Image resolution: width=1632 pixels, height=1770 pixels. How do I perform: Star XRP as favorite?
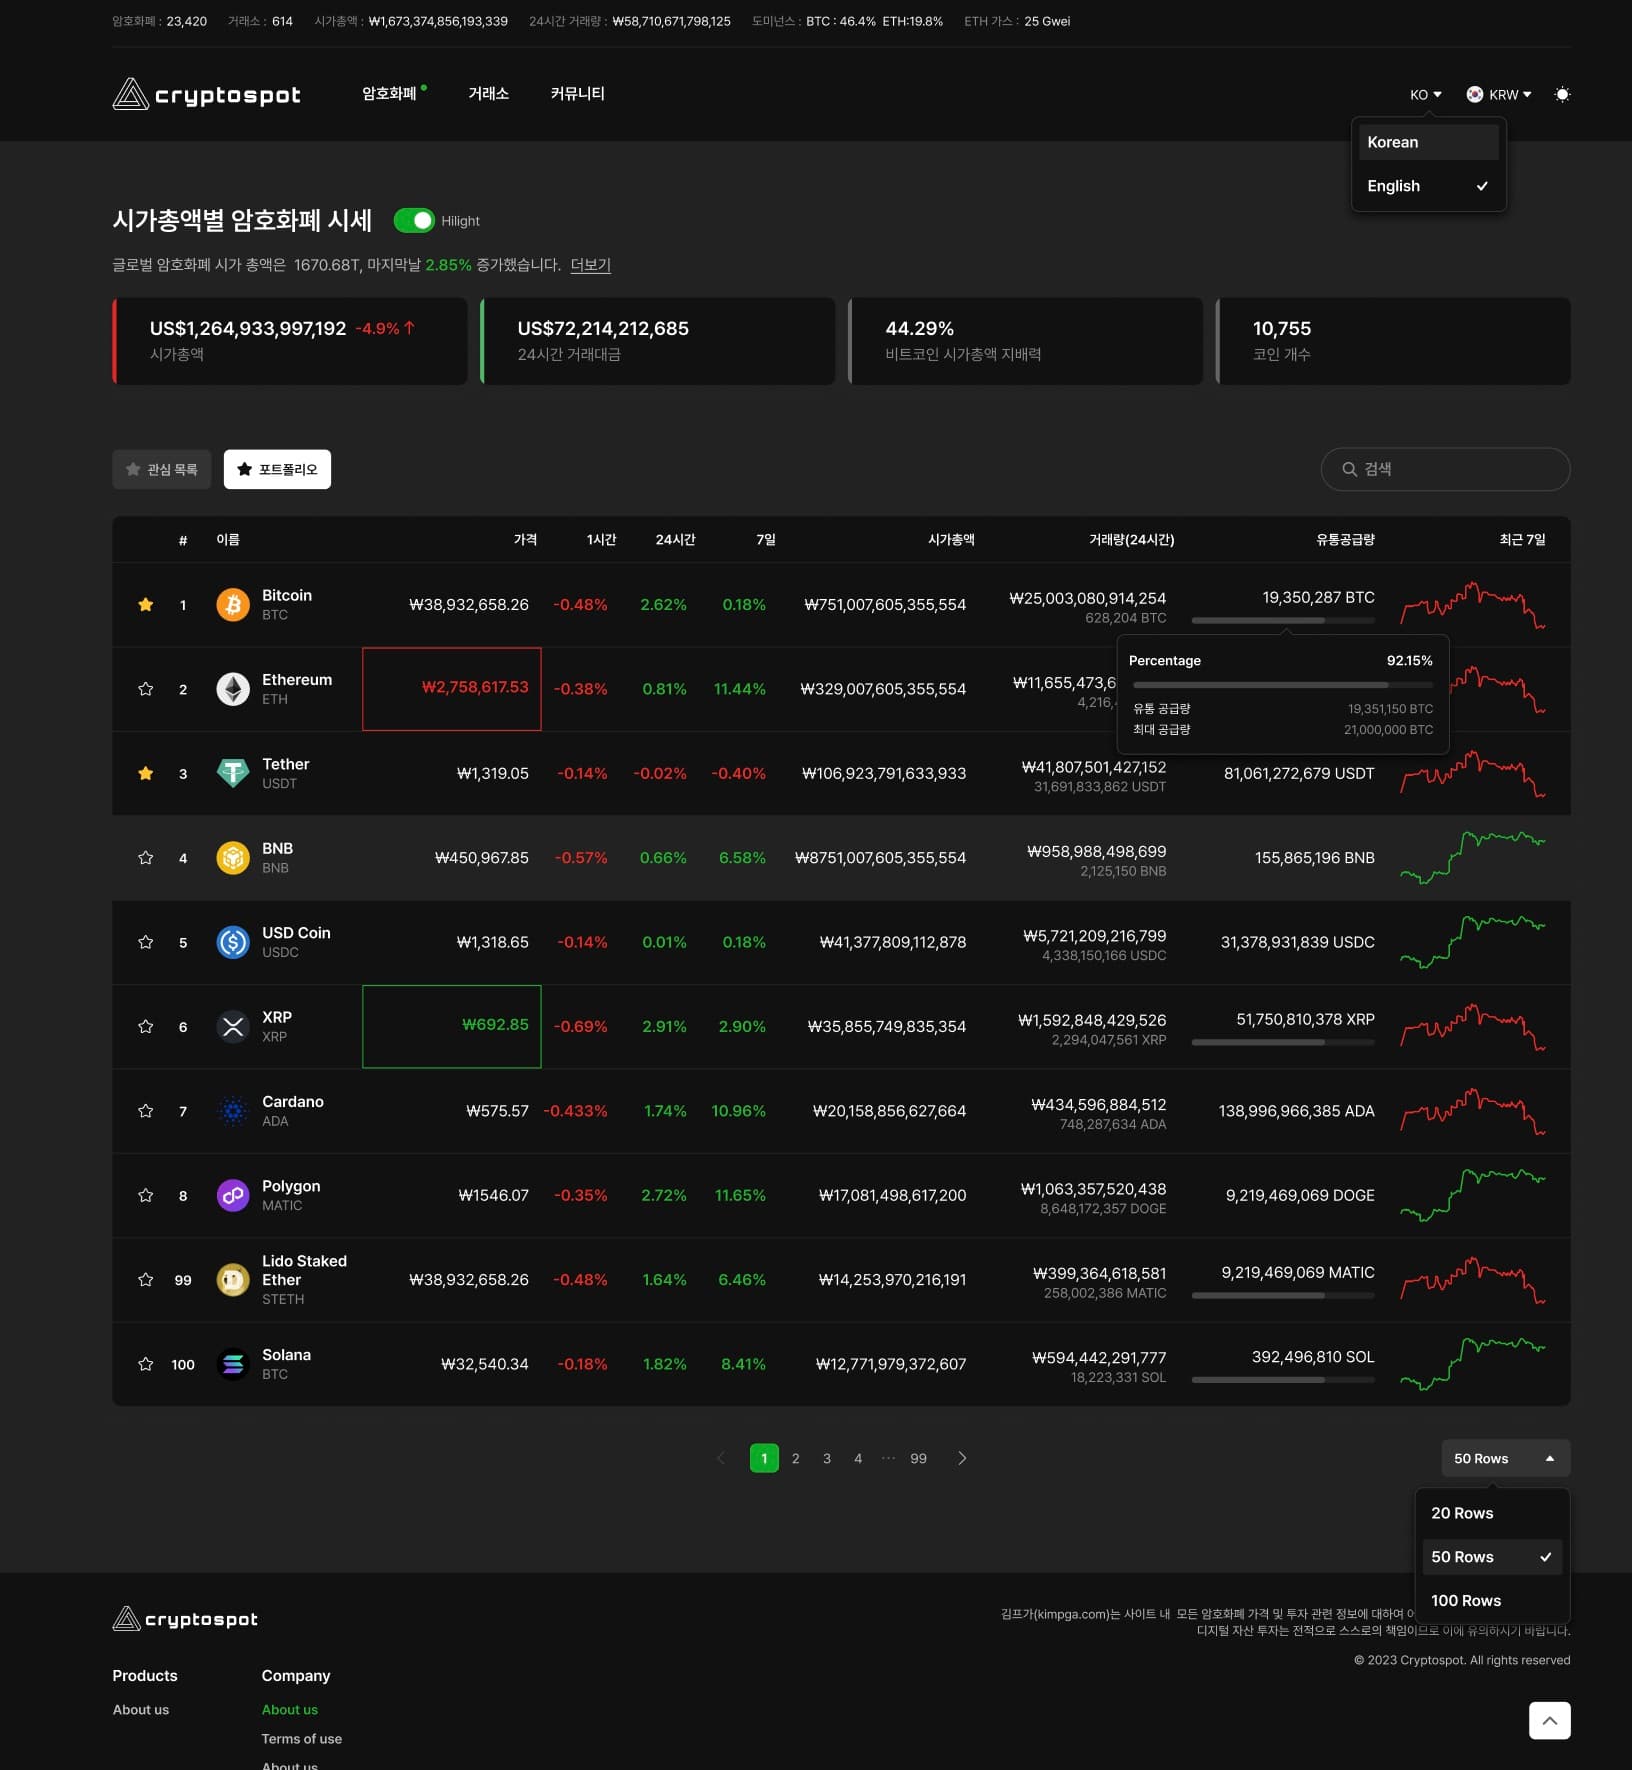(x=145, y=1026)
